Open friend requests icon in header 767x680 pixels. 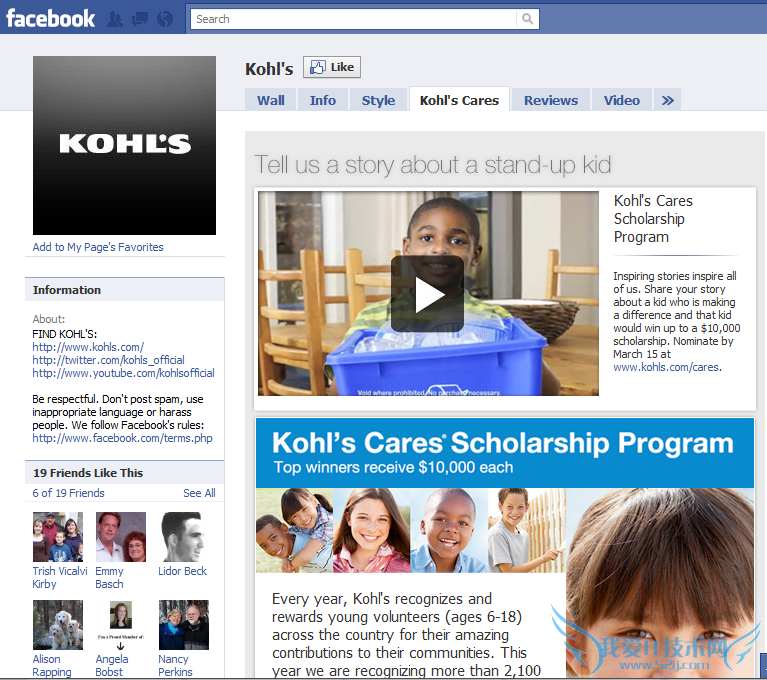115,19
